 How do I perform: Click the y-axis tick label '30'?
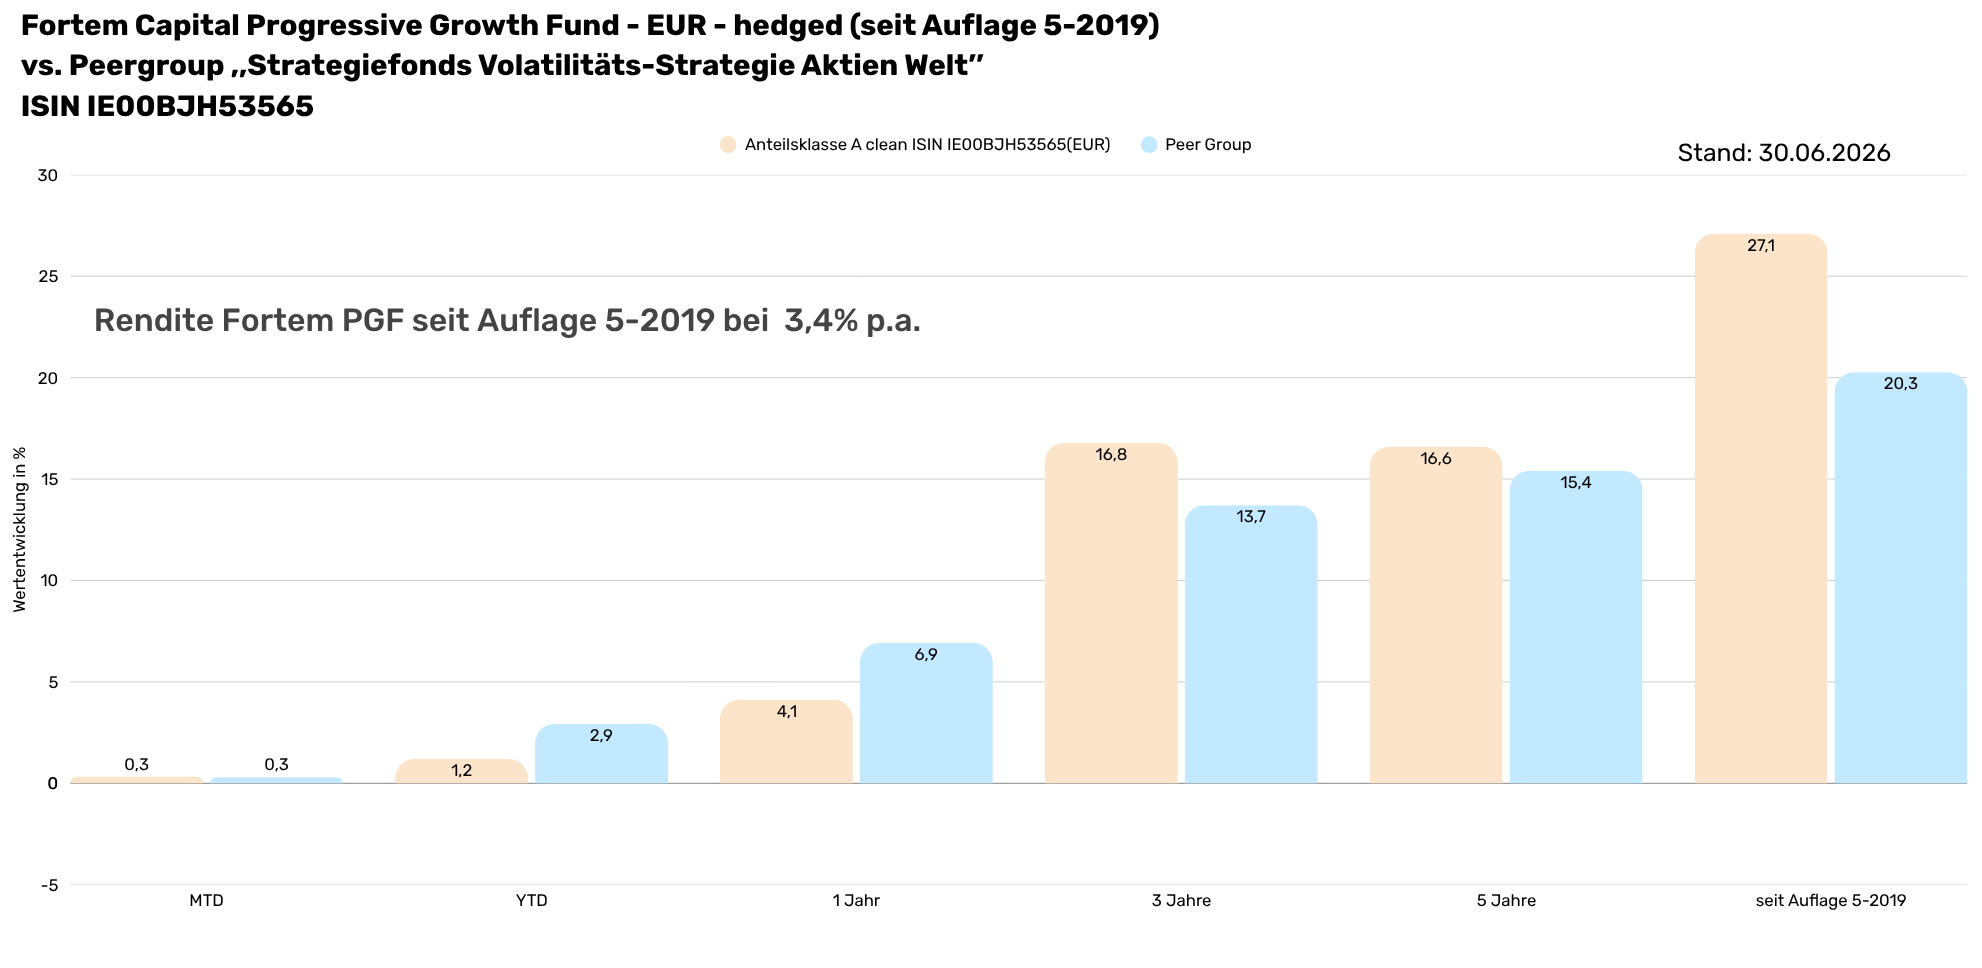click(x=48, y=176)
